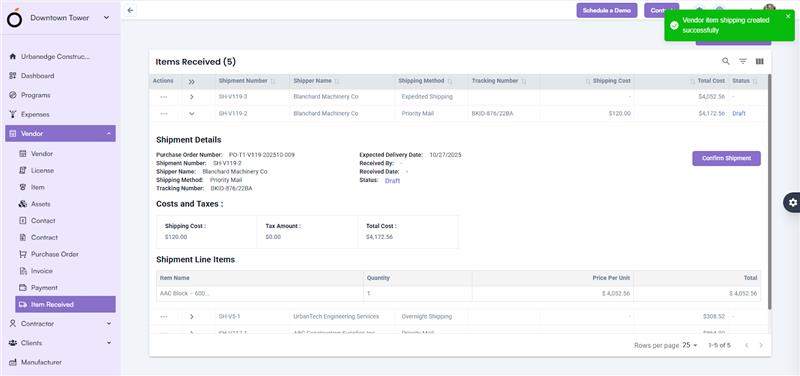Click the Schedule a Demo button
The image size is (800, 376).
(607, 10)
